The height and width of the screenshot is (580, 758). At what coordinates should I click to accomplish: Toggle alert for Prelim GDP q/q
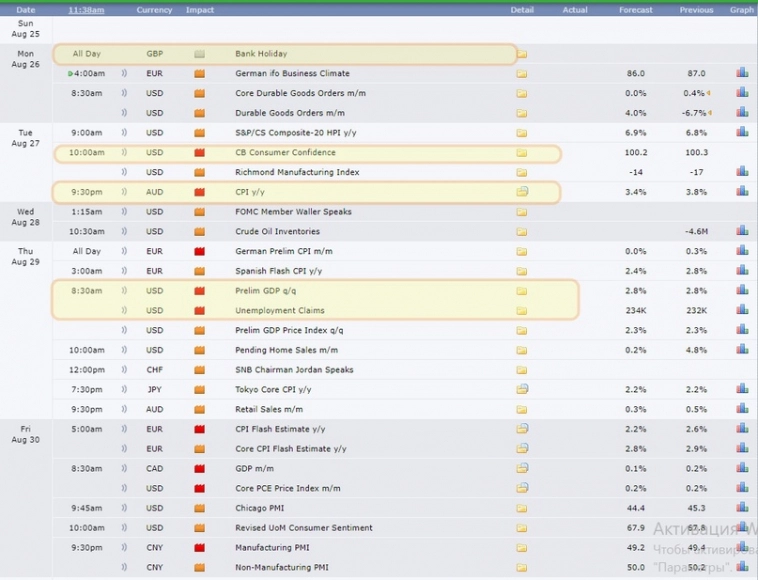[x=124, y=290]
